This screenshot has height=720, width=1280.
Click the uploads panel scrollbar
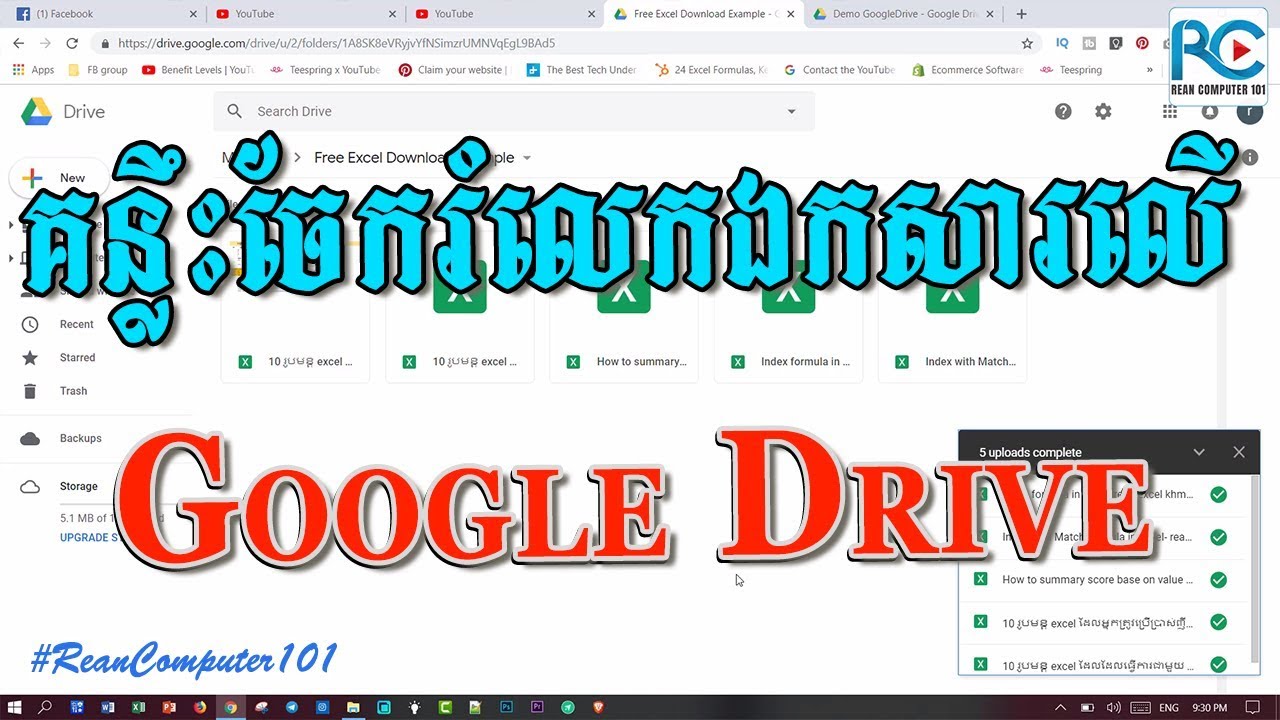[1255, 570]
